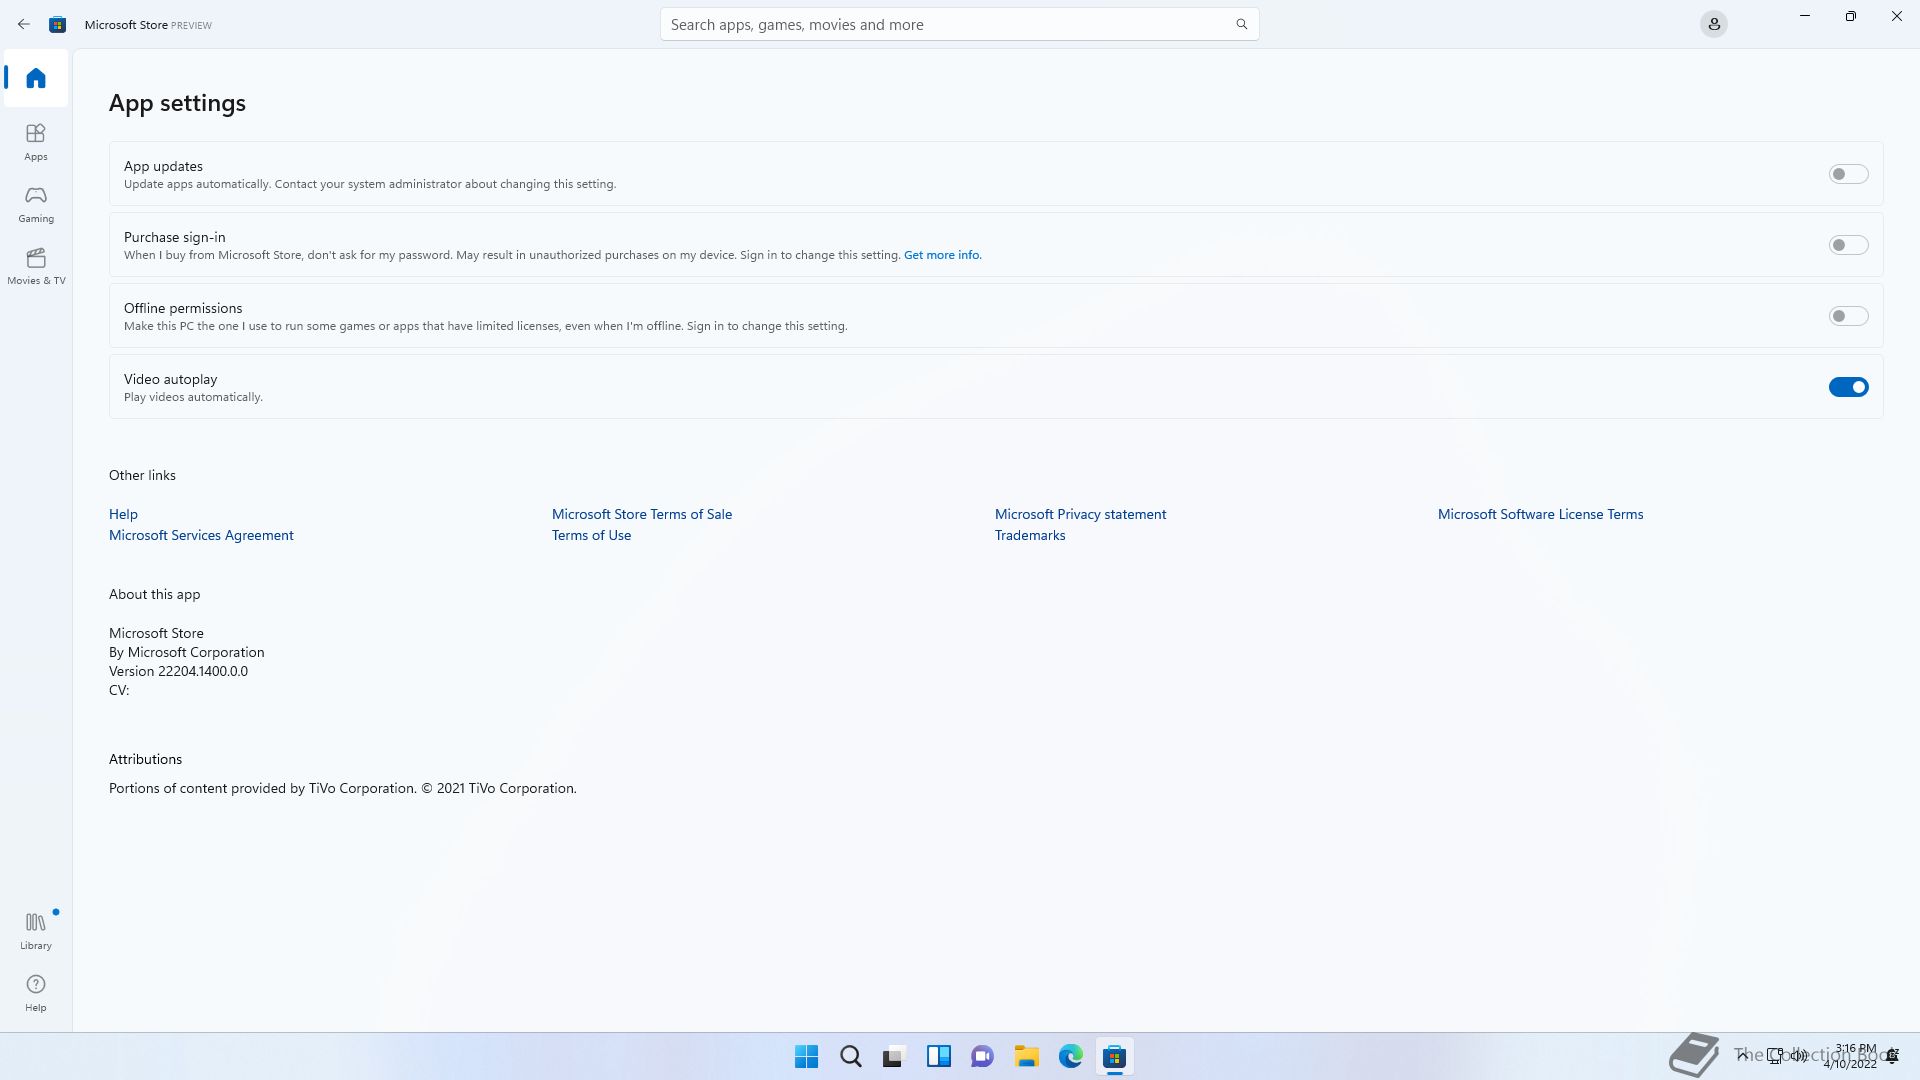1920x1080 pixels.
Task: Toggle the Purchase sign-in switch
Action: click(x=1848, y=245)
